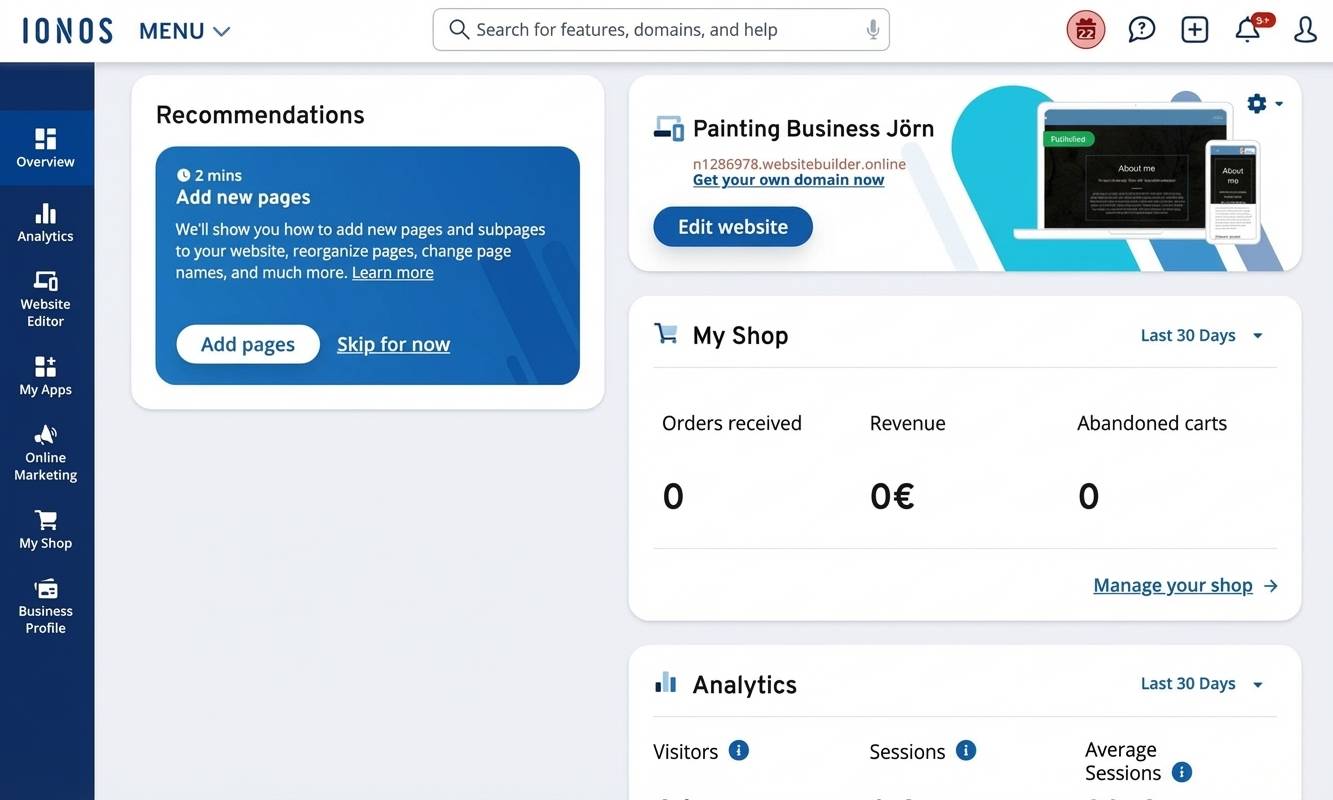Open Online Marketing in sidebar

(45, 452)
